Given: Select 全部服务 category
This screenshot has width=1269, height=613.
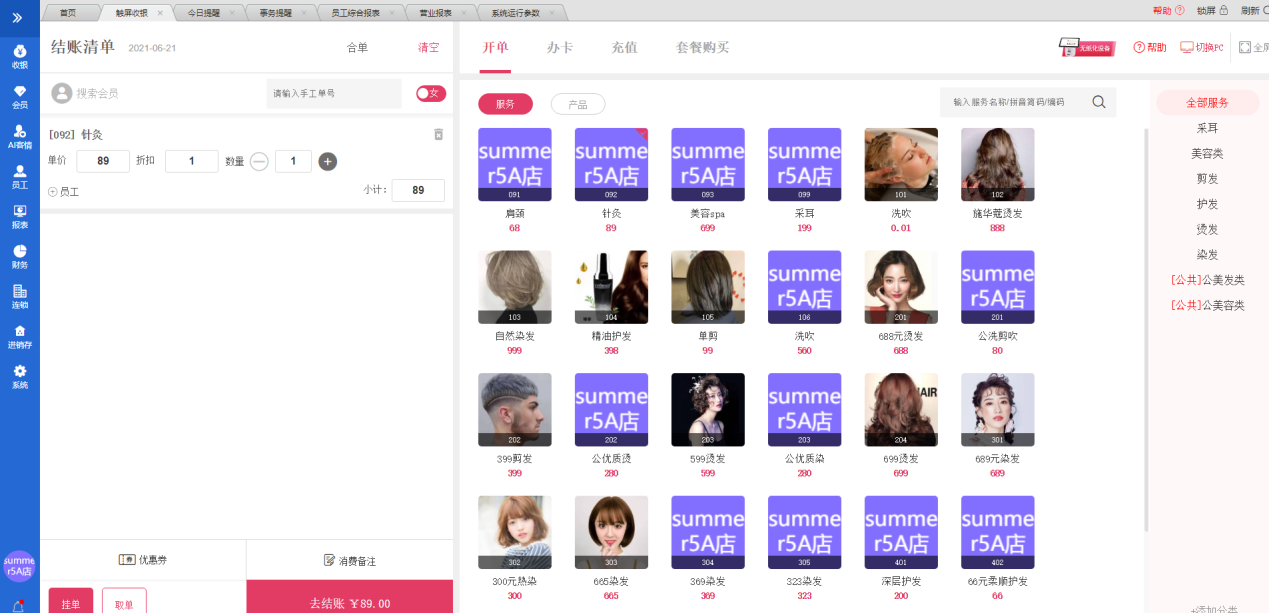Looking at the screenshot, I should pyautogui.click(x=1208, y=103).
